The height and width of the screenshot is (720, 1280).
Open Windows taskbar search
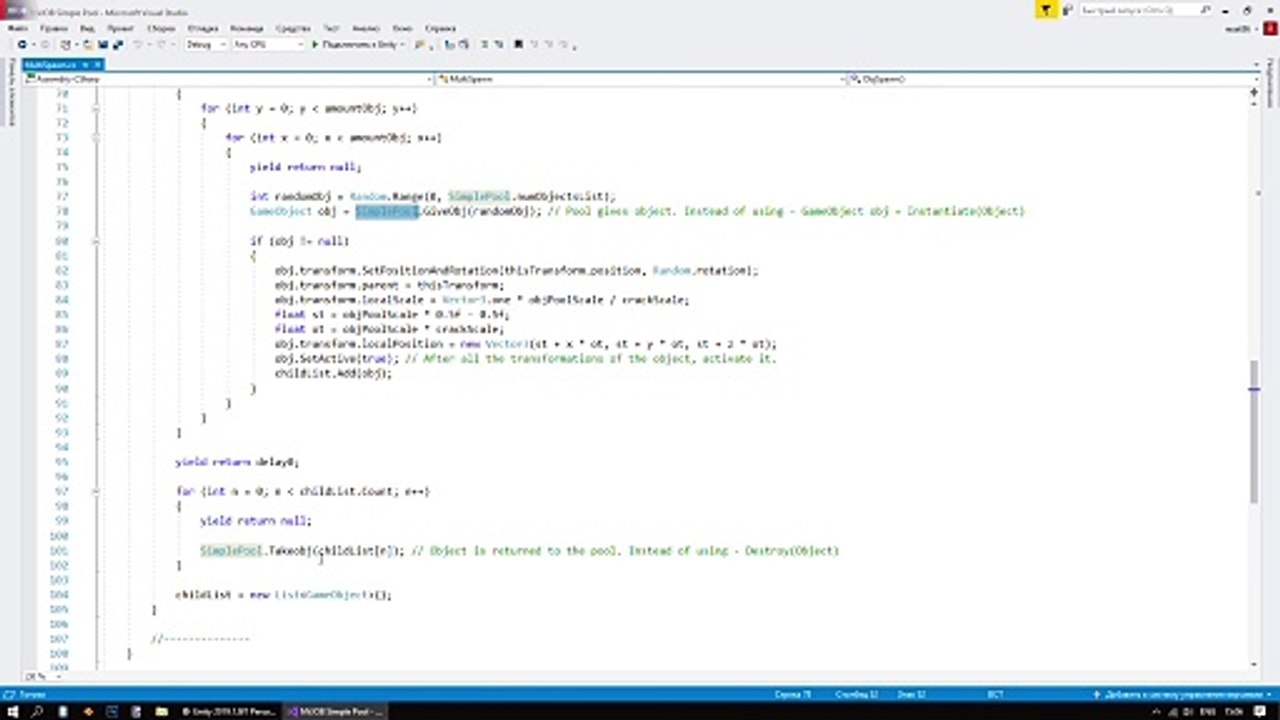click(37, 711)
